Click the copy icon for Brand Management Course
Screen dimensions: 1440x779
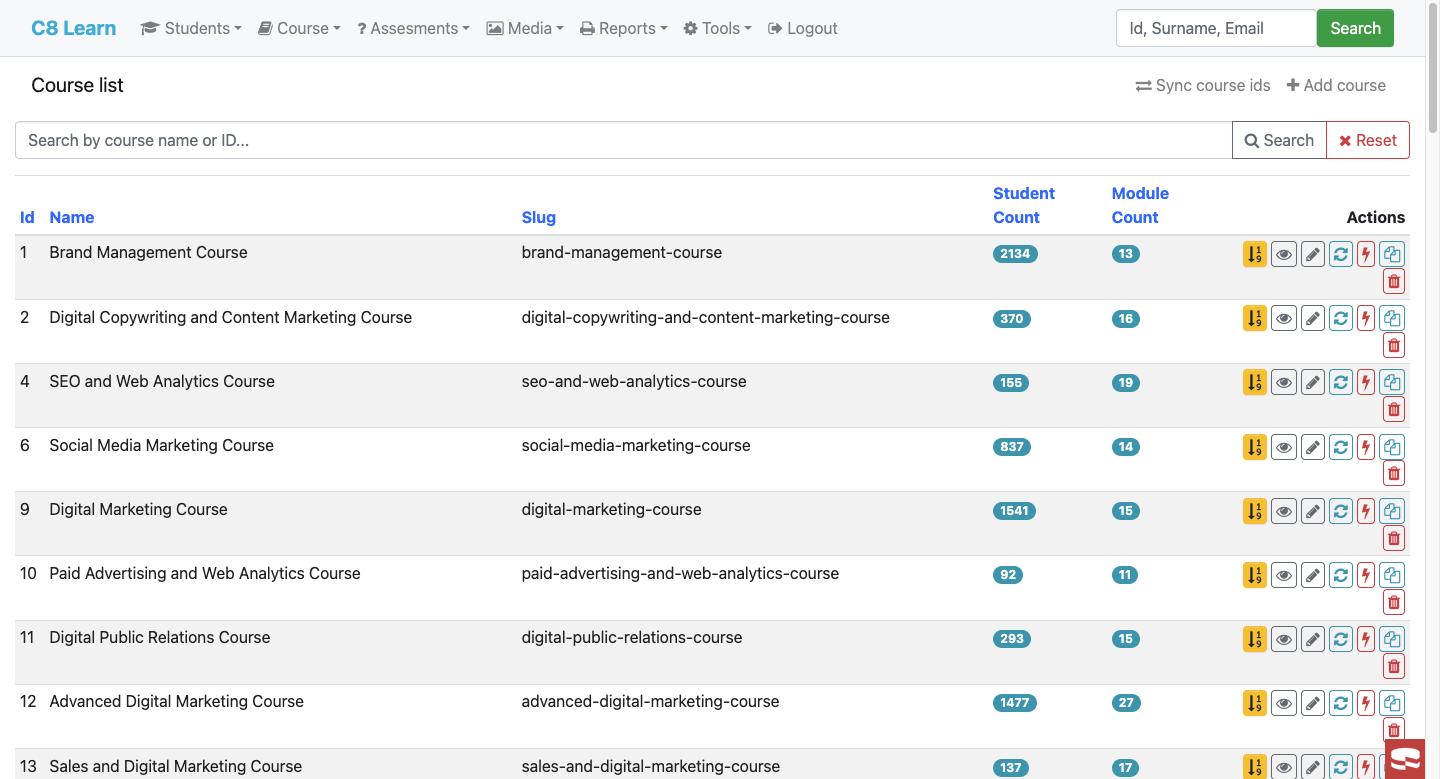tap(1392, 254)
